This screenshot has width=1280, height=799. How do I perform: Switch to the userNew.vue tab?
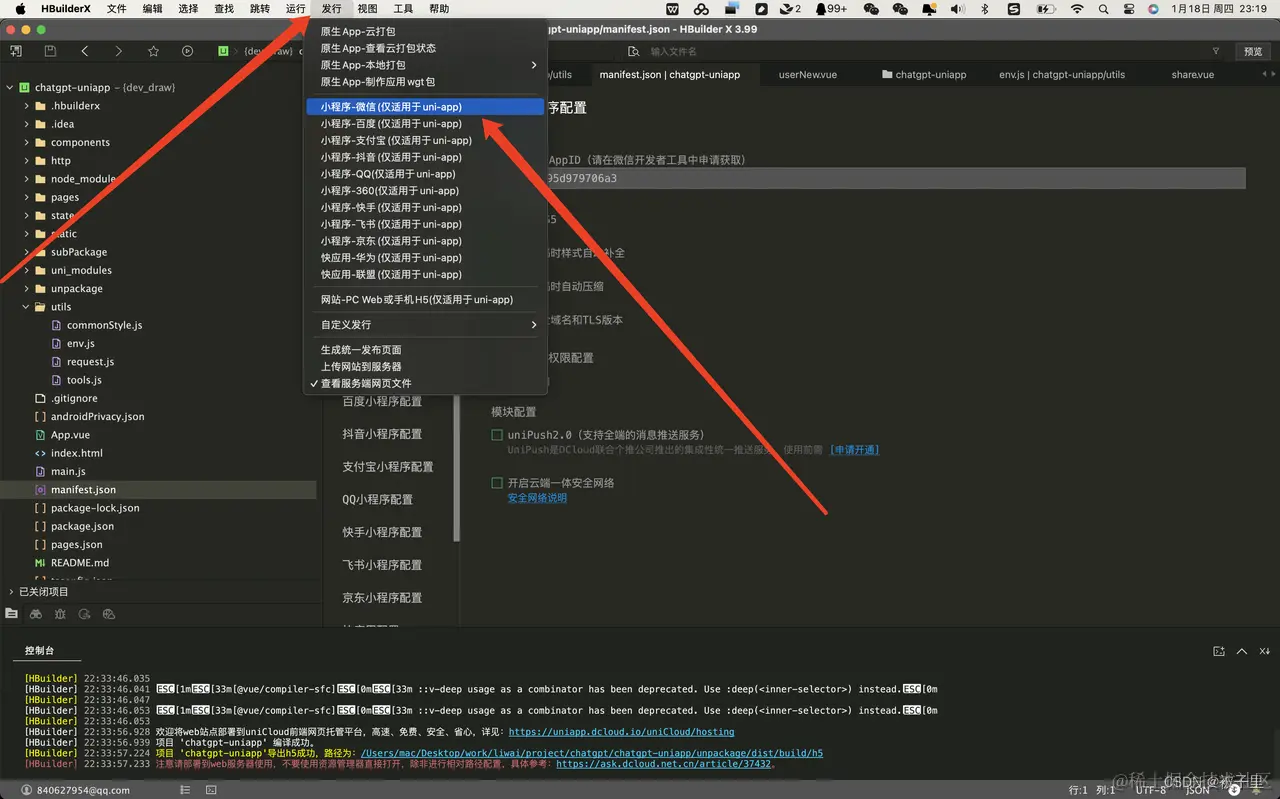807,75
